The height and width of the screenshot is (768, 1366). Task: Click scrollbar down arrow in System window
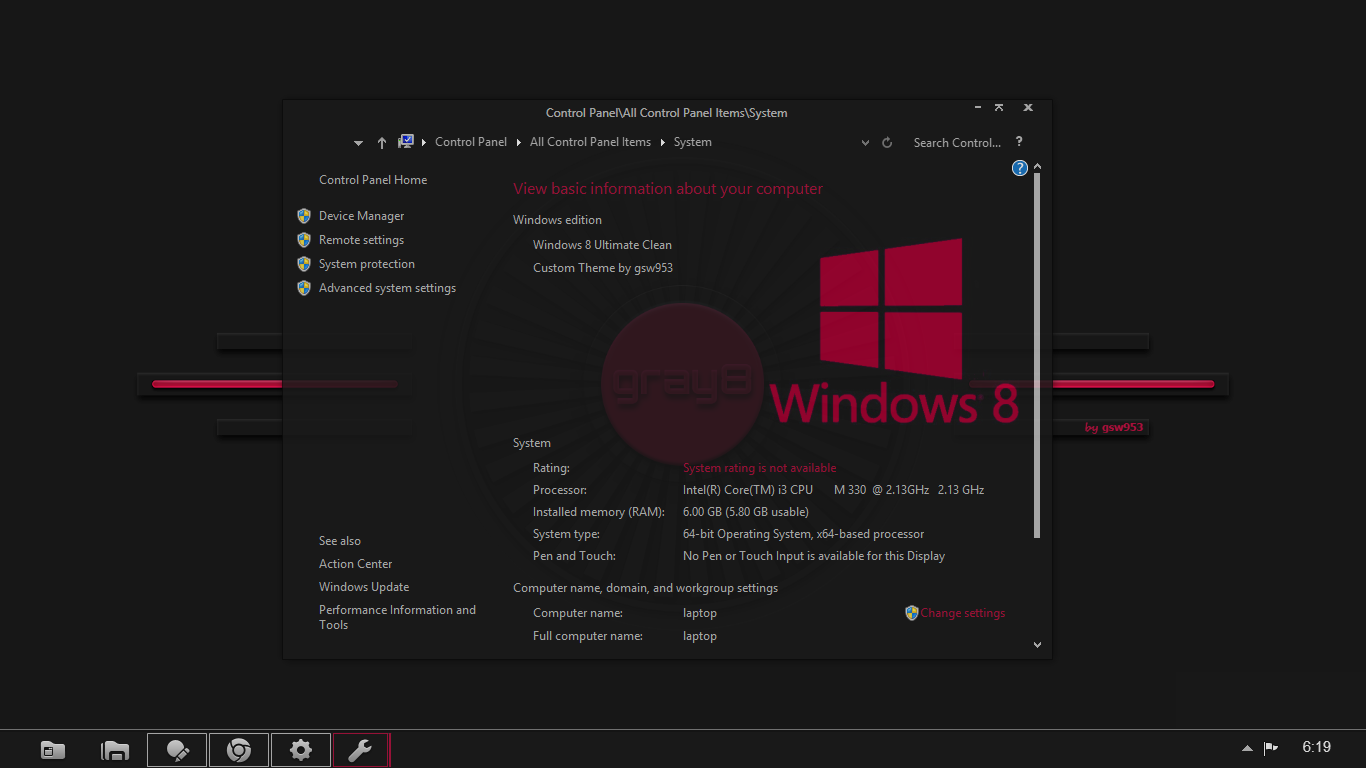tap(1037, 645)
